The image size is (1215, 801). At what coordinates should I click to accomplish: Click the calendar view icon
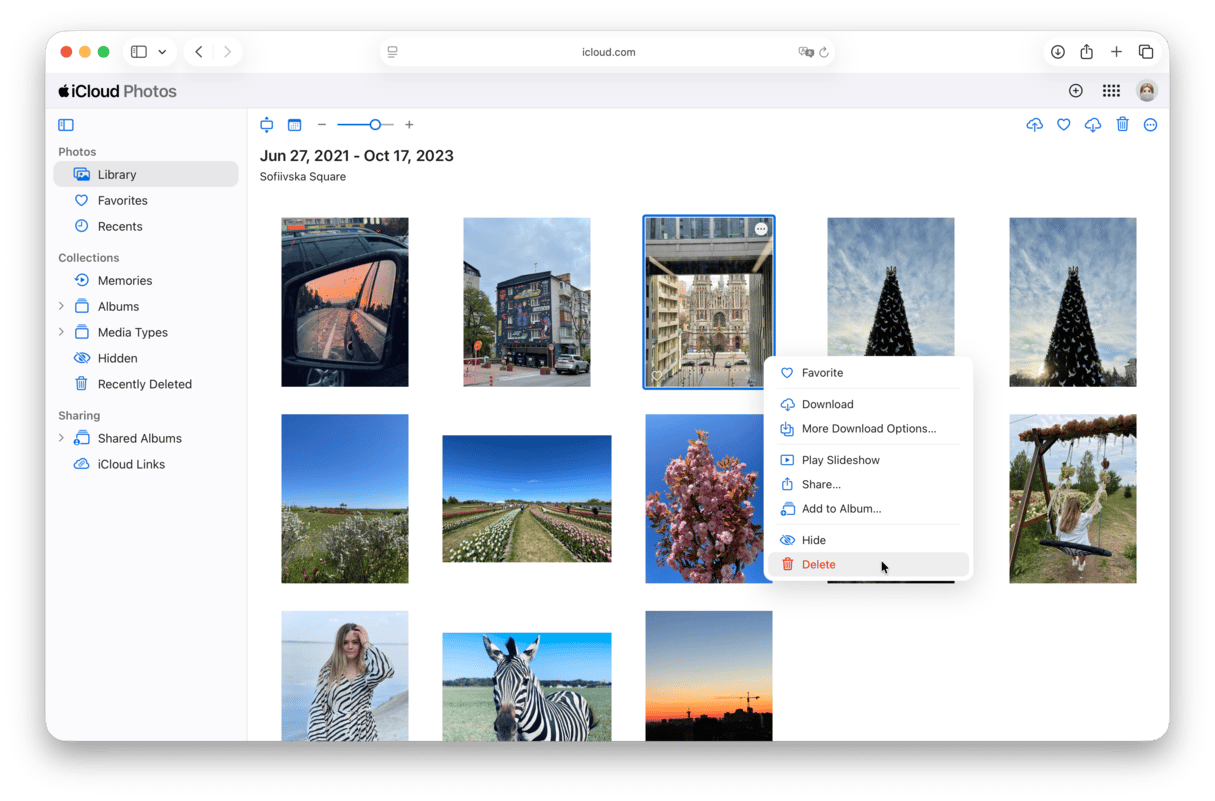coord(294,125)
